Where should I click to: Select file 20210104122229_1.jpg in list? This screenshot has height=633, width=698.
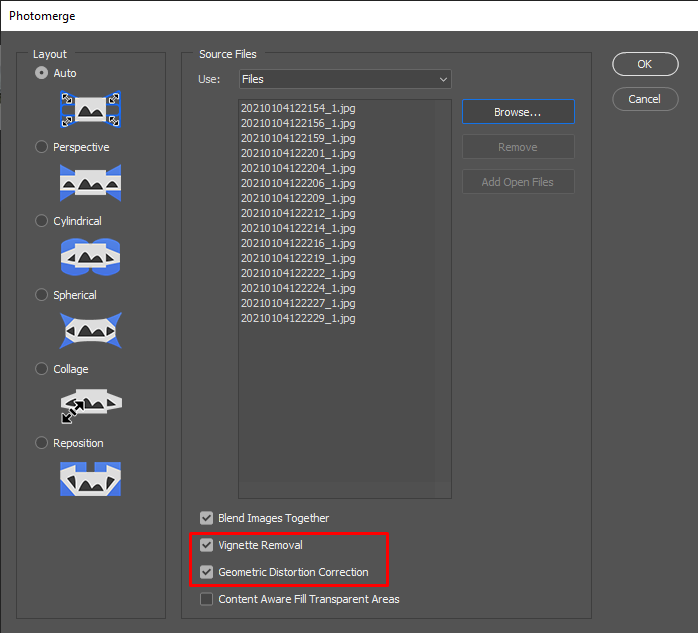coord(298,318)
